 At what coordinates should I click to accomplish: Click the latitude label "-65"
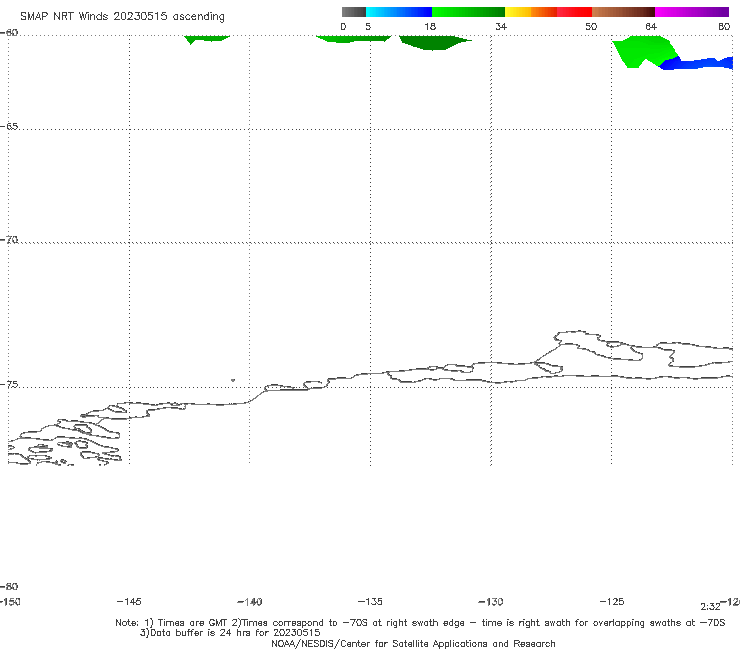[9, 127]
